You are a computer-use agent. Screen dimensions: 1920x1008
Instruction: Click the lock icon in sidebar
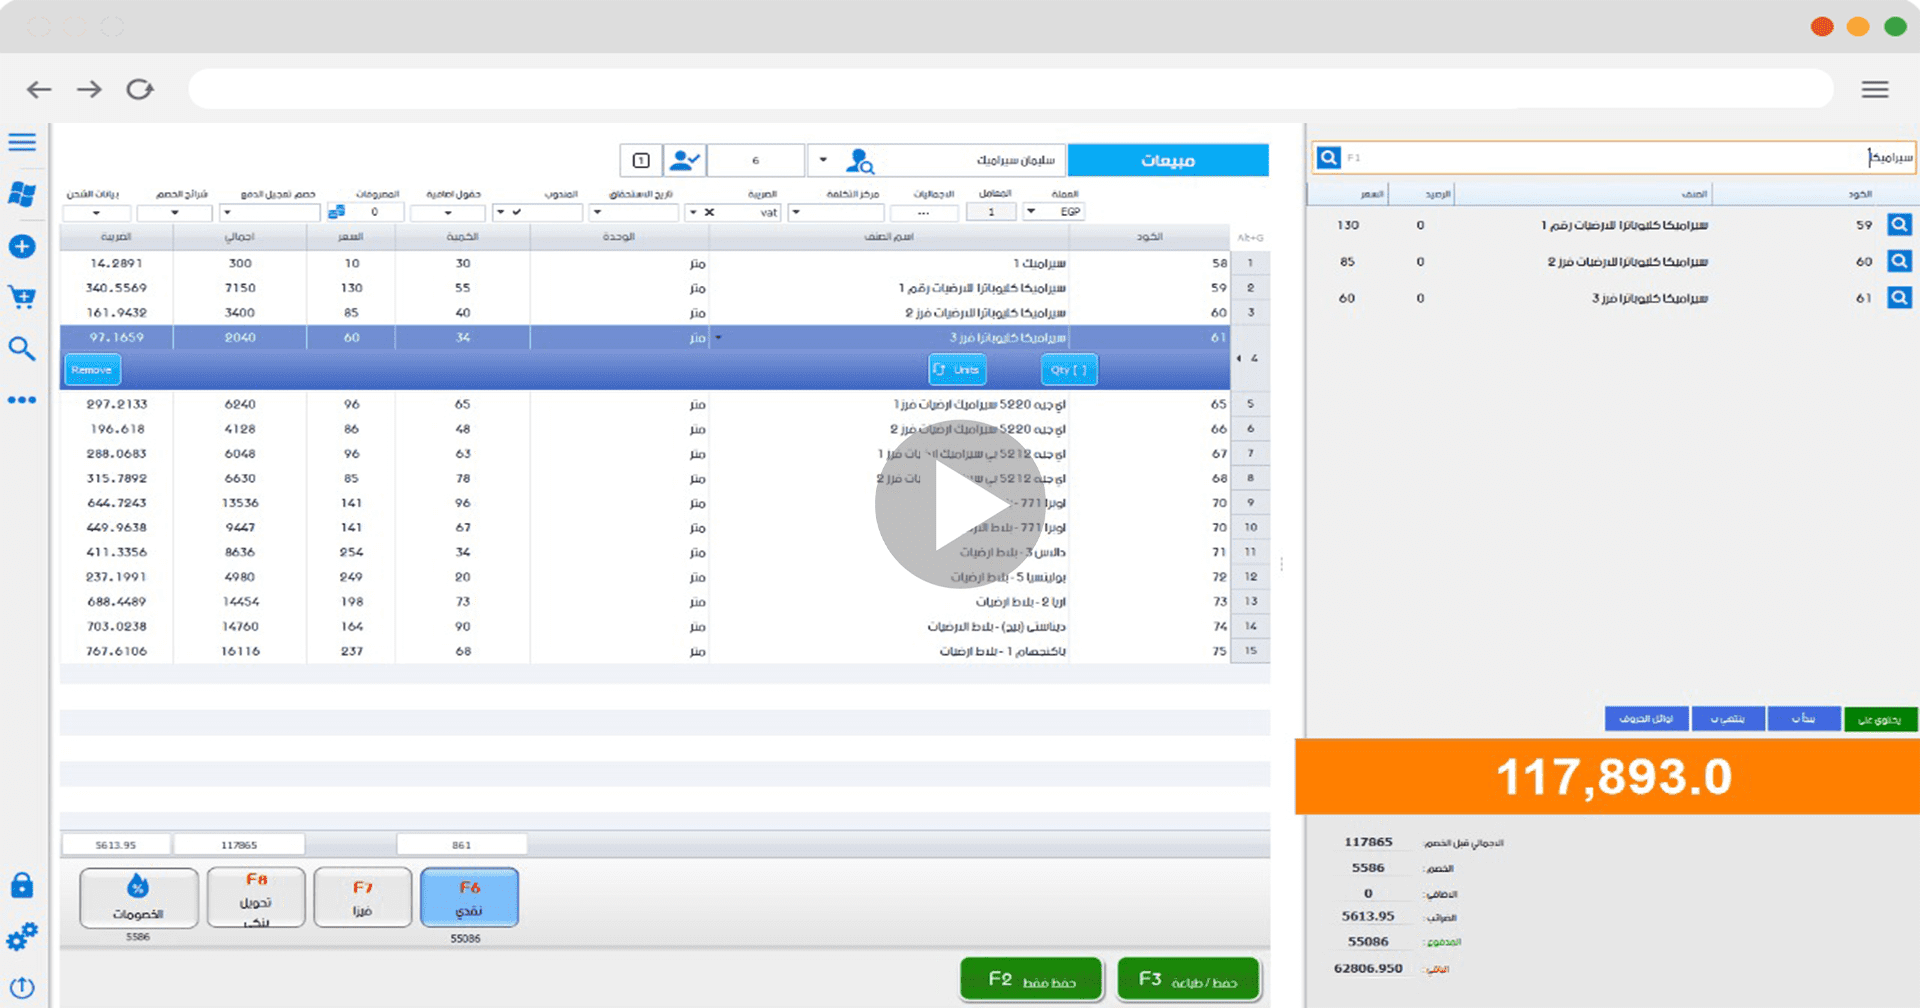pyautogui.click(x=22, y=885)
